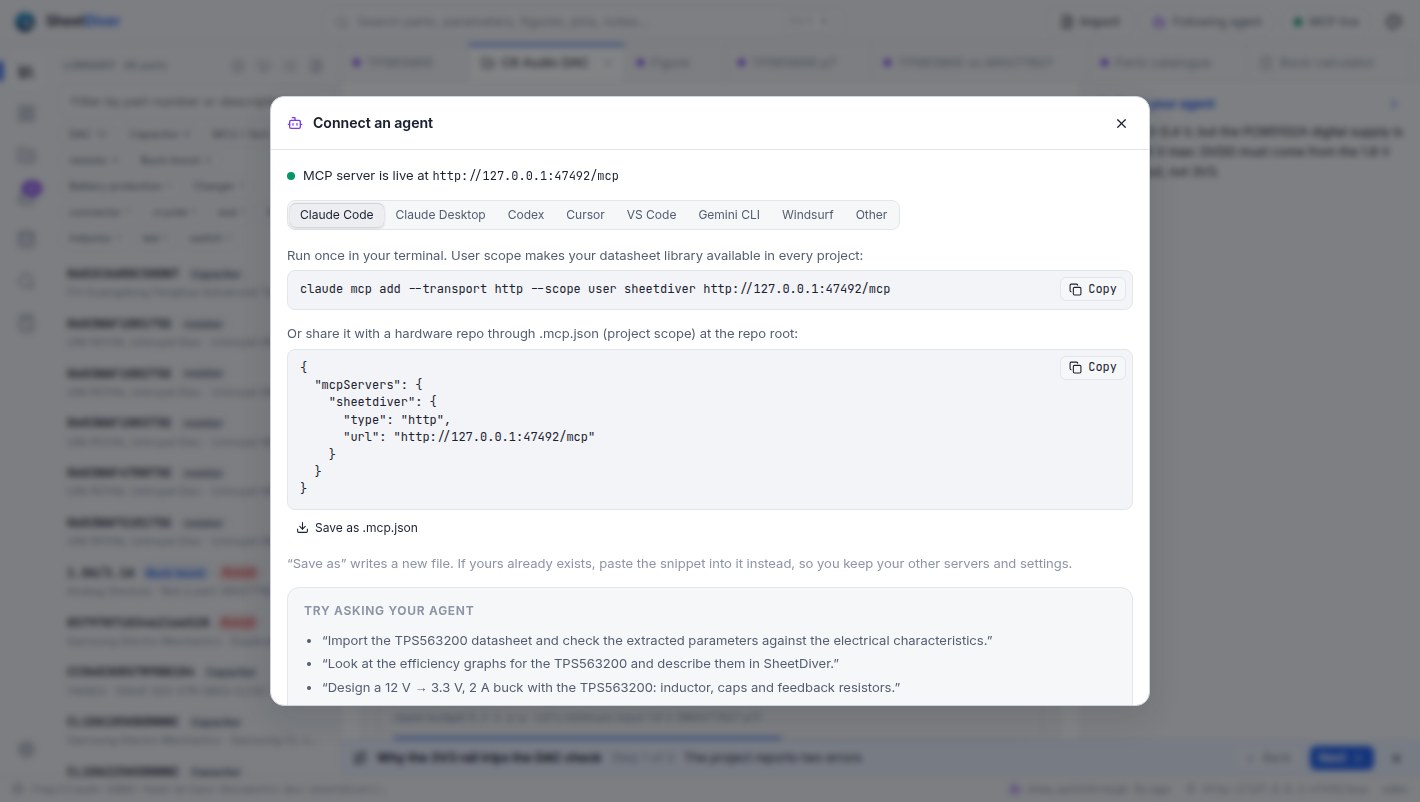This screenshot has width=1420, height=802.
Task: Switch to the Cursor tab
Action: tap(585, 215)
